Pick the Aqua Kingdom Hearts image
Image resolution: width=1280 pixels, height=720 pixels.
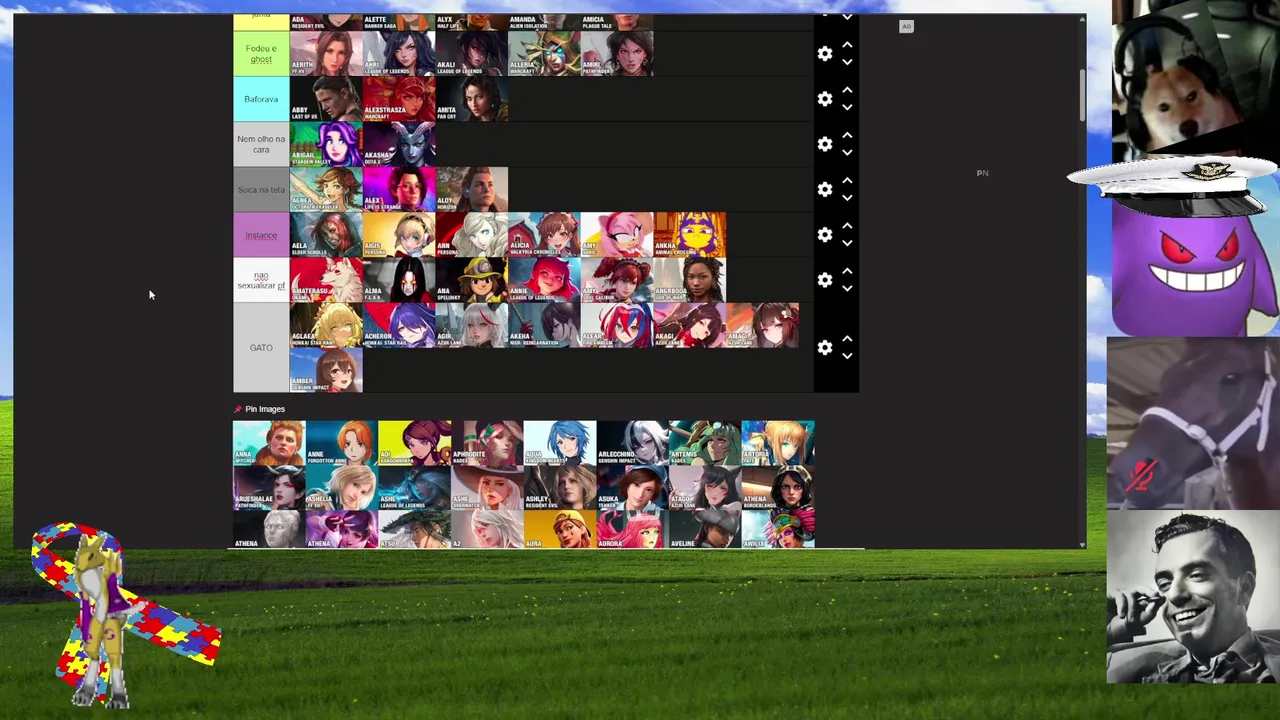560,443
